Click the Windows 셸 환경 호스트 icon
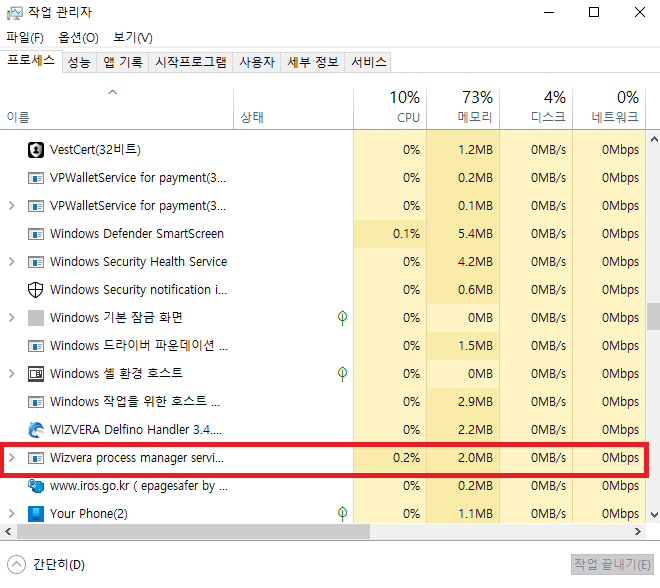This screenshot has width=660, height=588. click(36, 374)
